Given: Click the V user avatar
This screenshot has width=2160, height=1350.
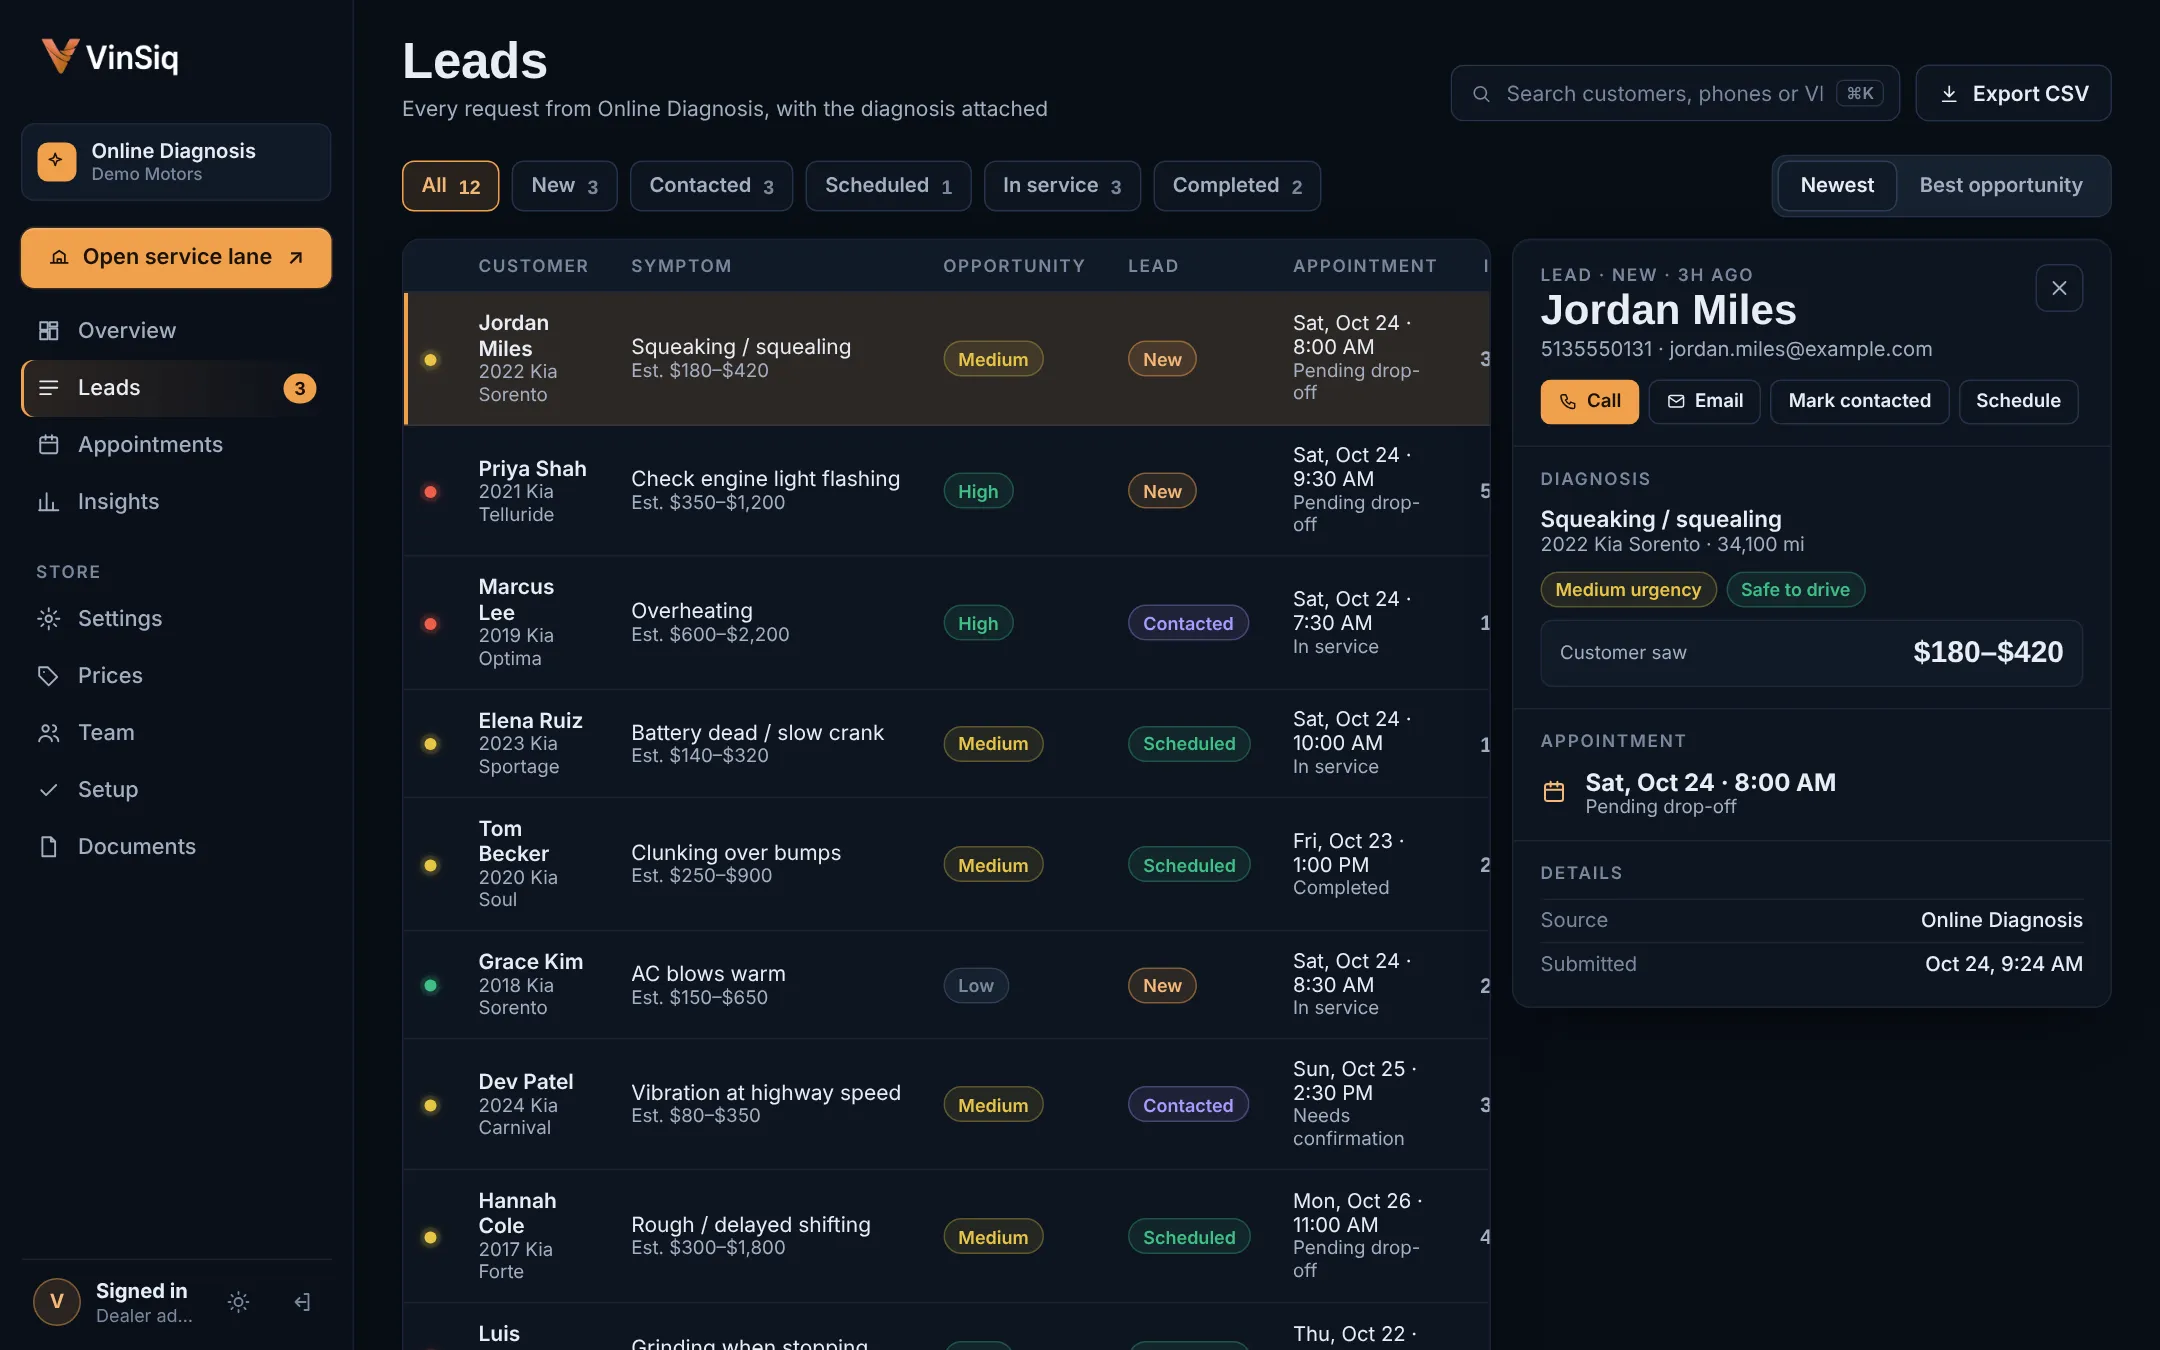Looking at the screenshot, I should (57, 1301).
